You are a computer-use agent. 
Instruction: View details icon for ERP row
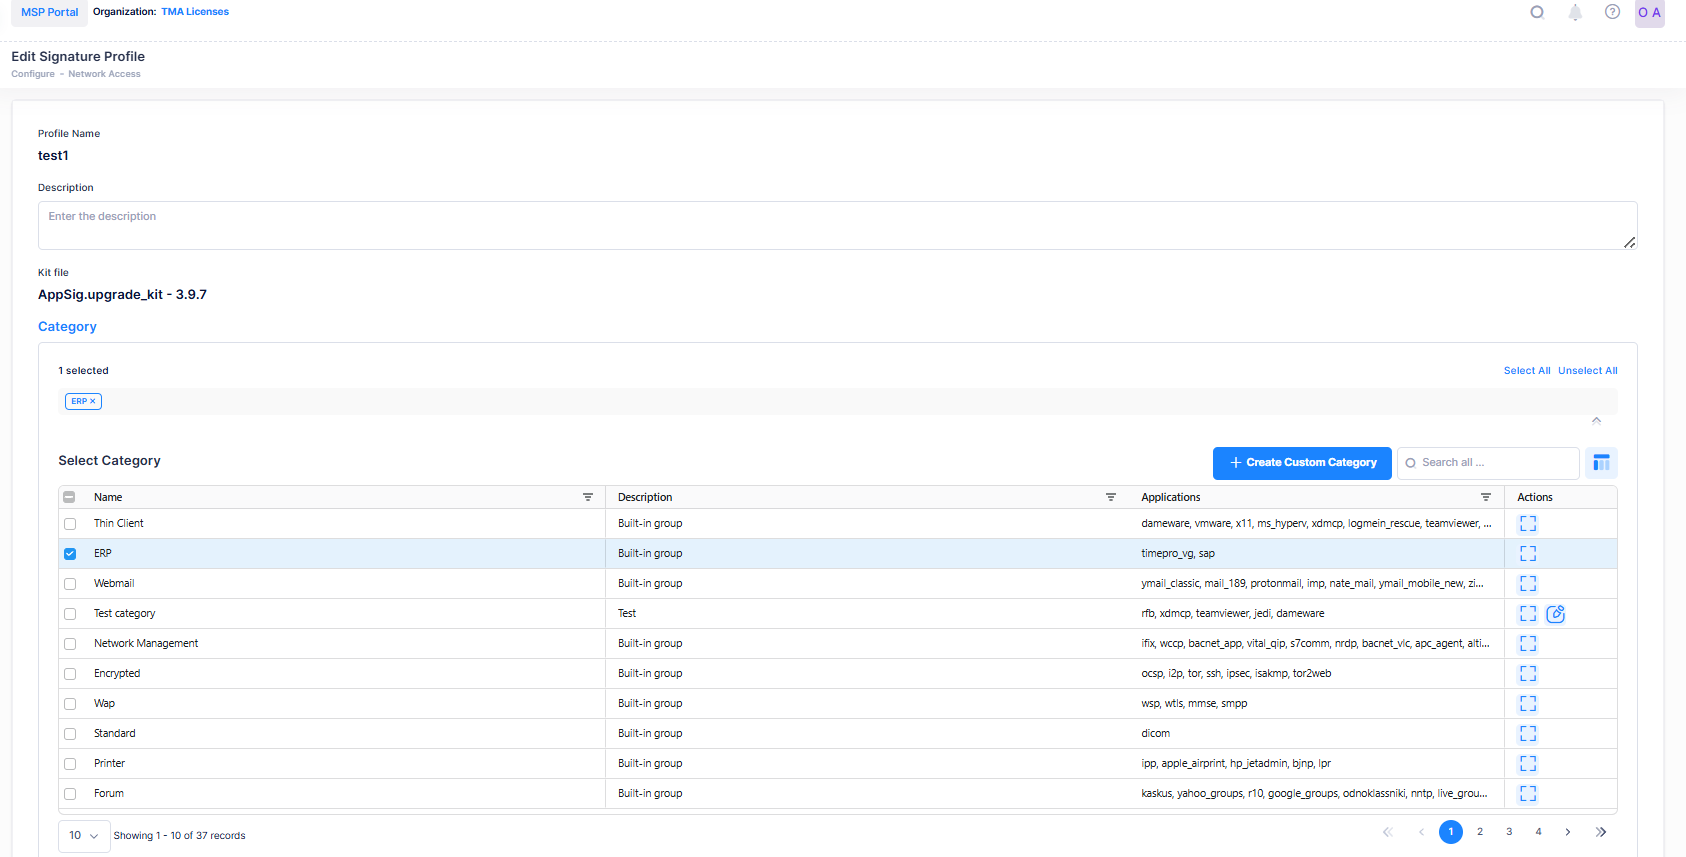coord(1527,554)
